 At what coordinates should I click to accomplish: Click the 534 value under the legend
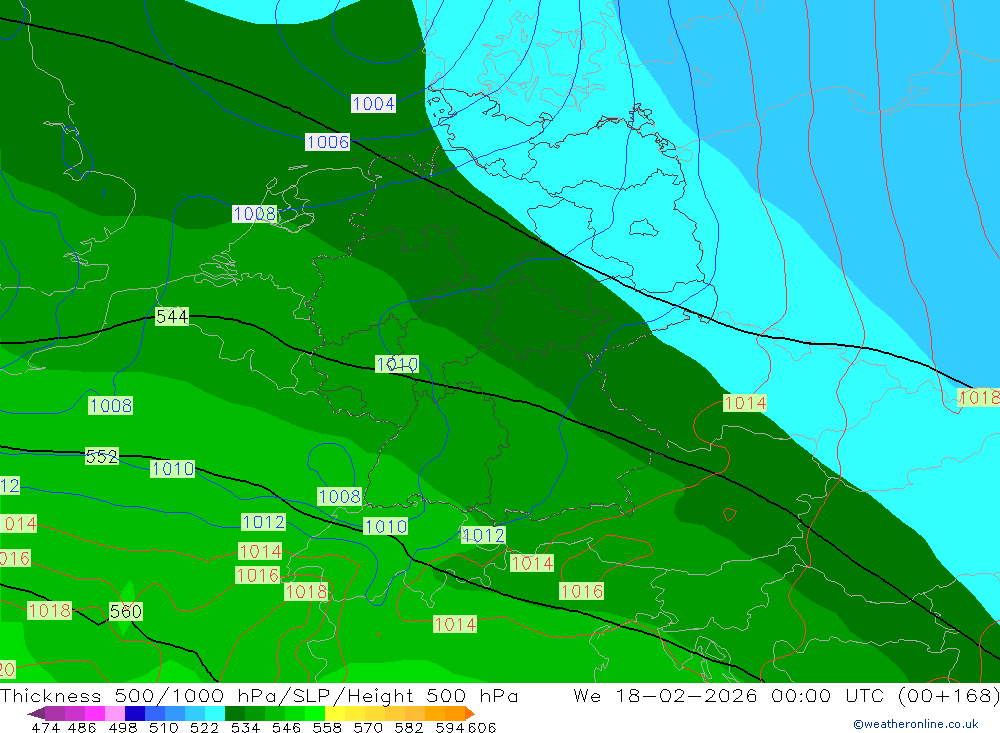coord(245,727)
